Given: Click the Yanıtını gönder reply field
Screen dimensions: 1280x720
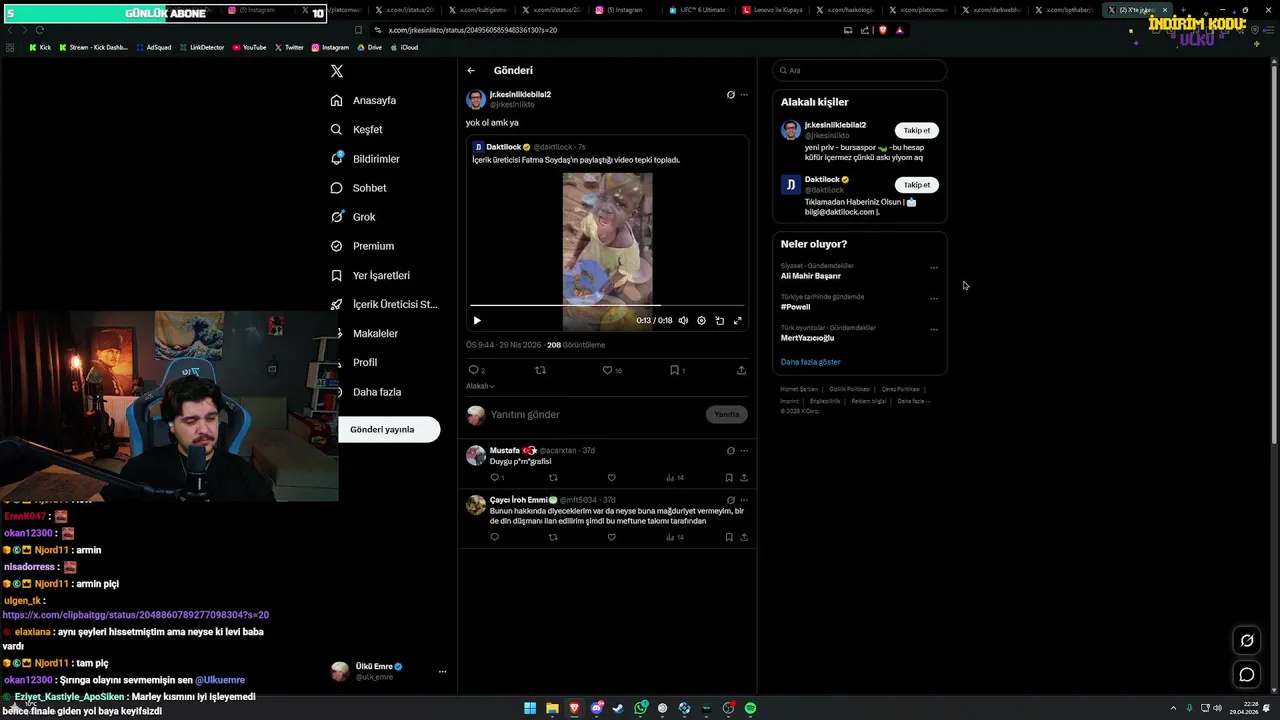Looking at the screenshot, I should [595, 414].
